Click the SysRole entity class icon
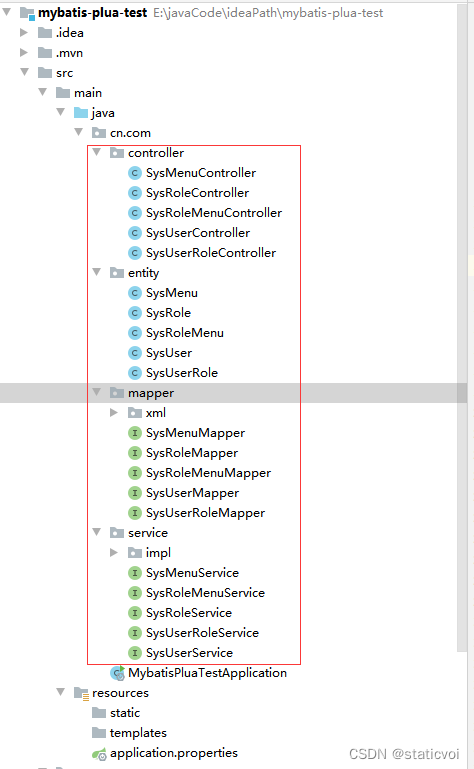The image size is (474, 769). click(x=134, y=313)
